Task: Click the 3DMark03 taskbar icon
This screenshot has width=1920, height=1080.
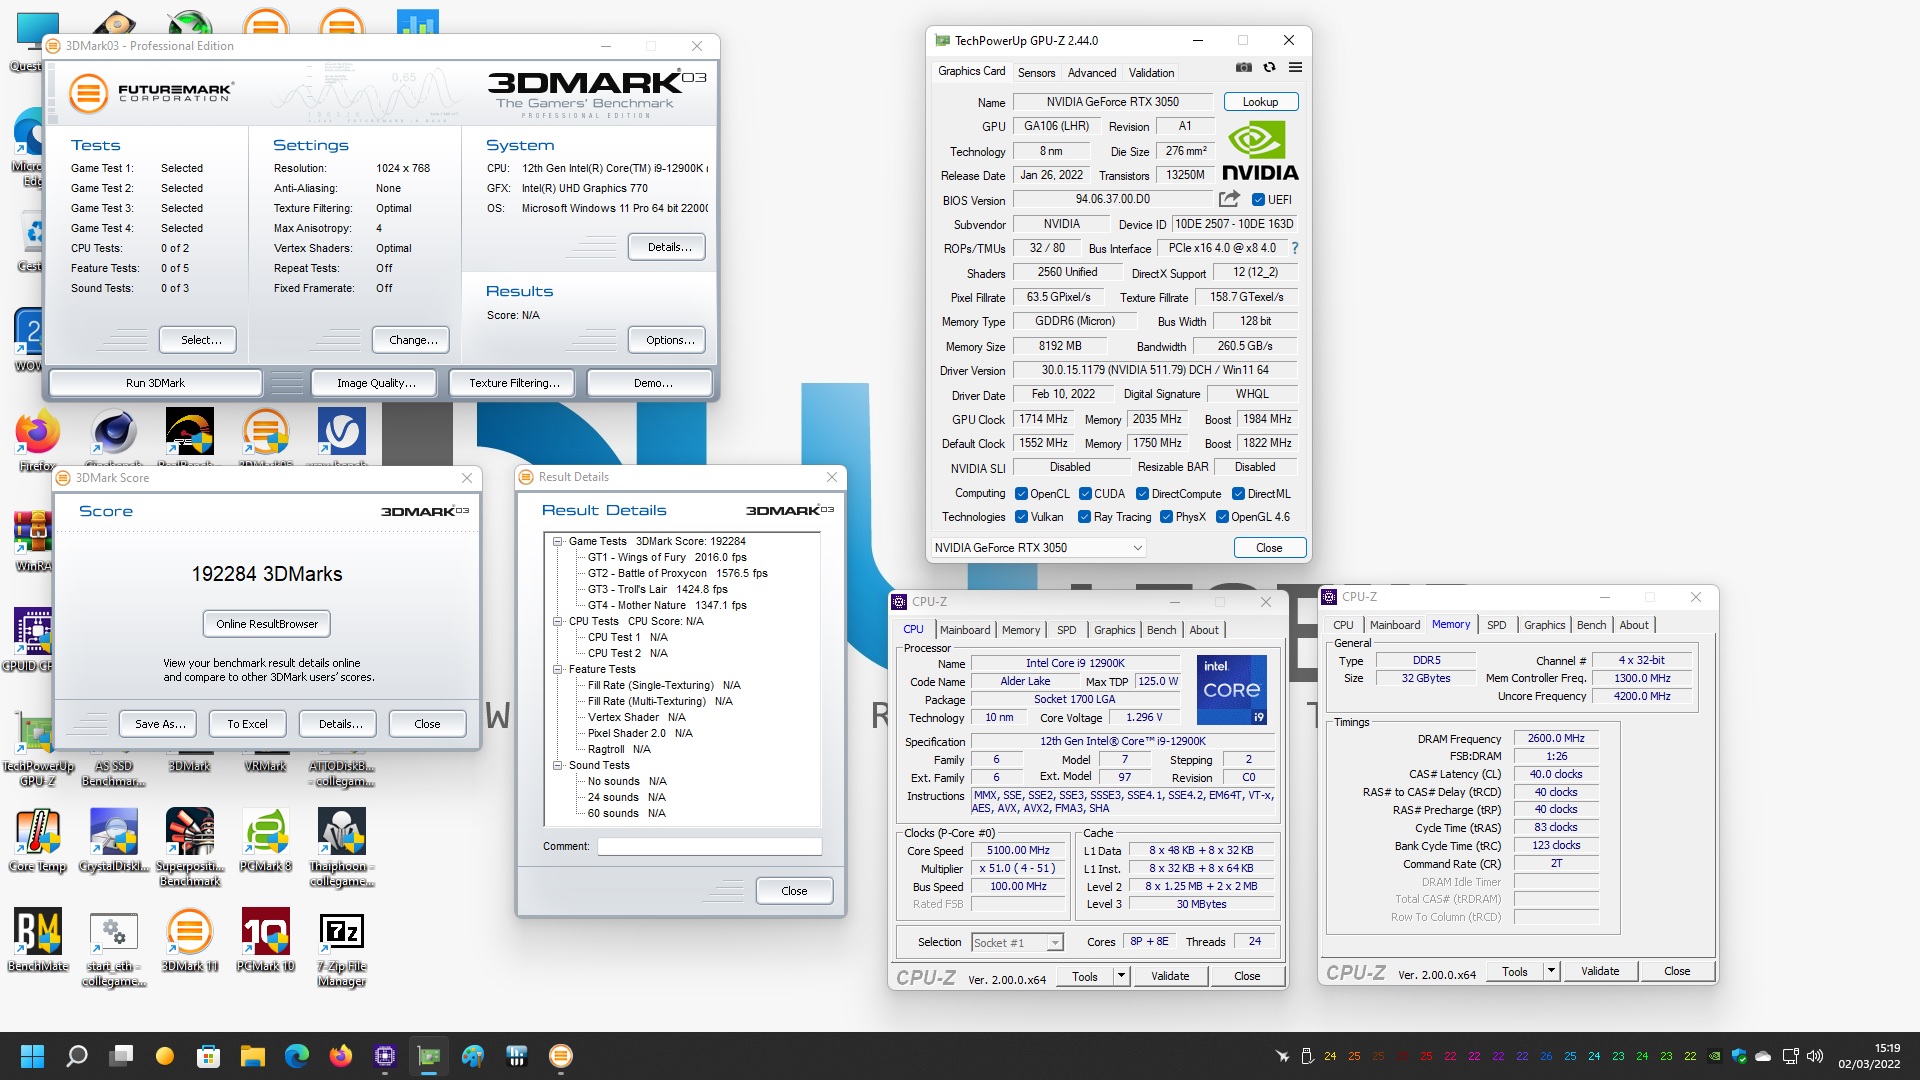Action: tap(561, 1056)
